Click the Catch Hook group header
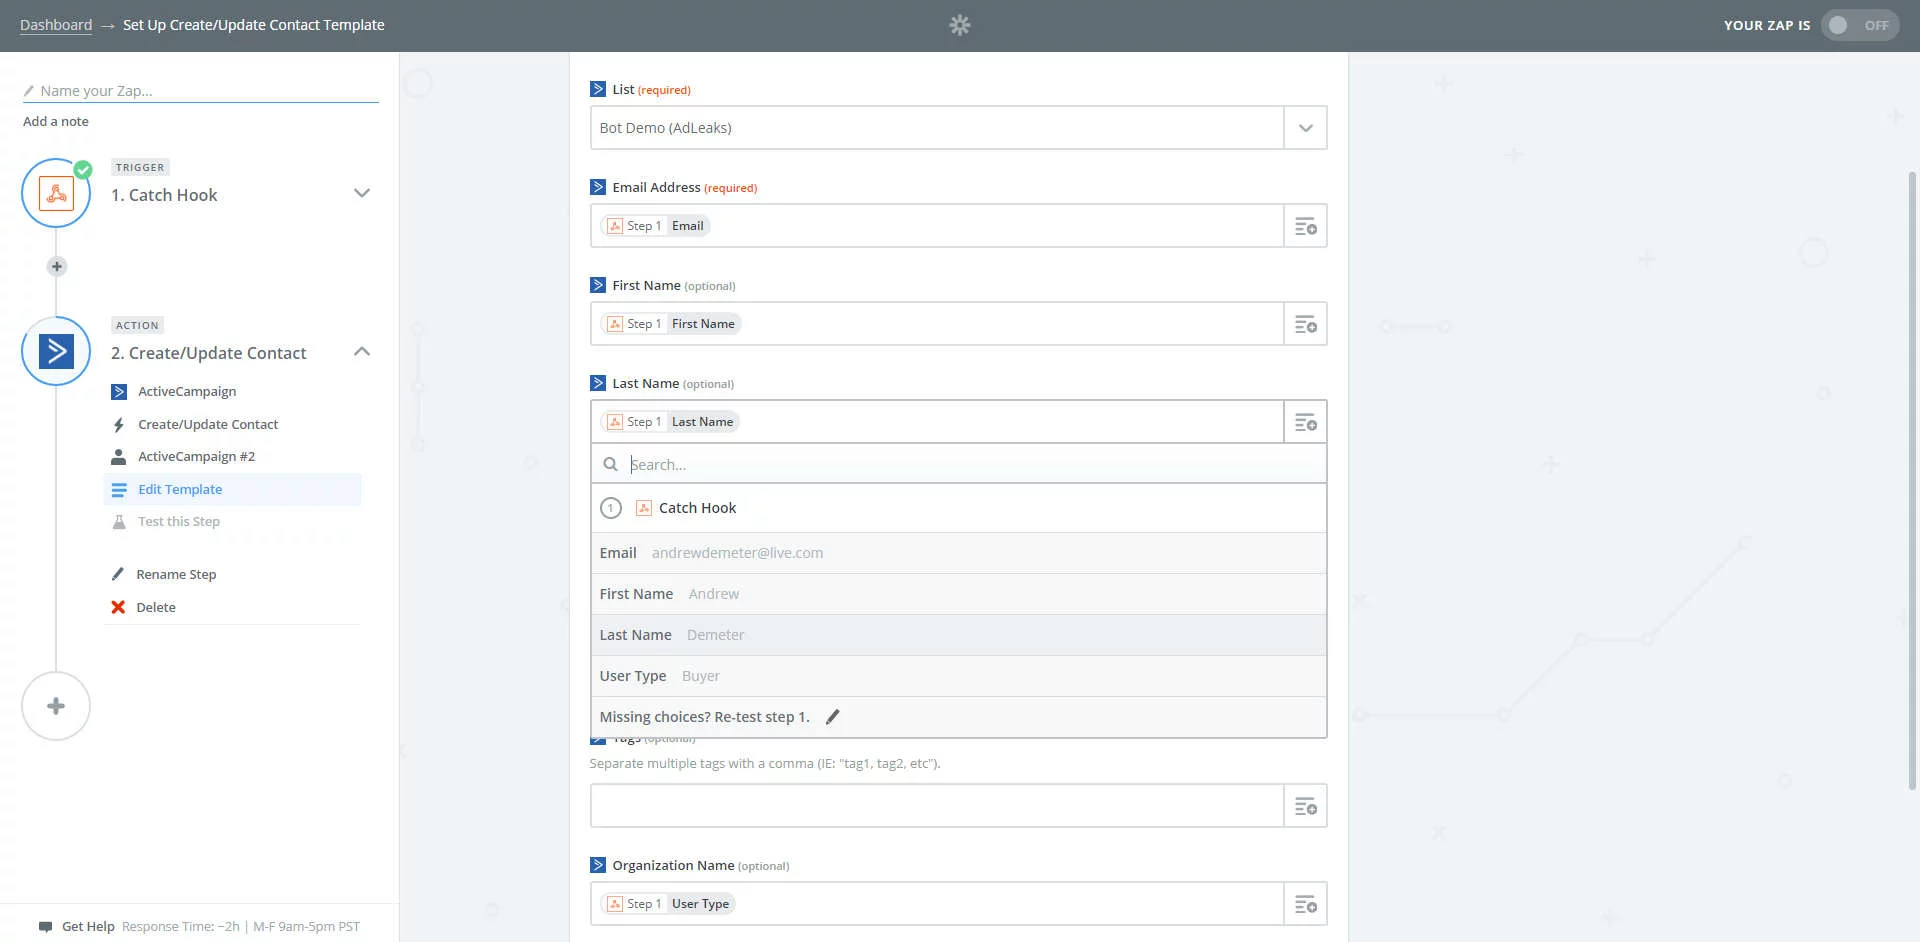 (x=958, y=508)
